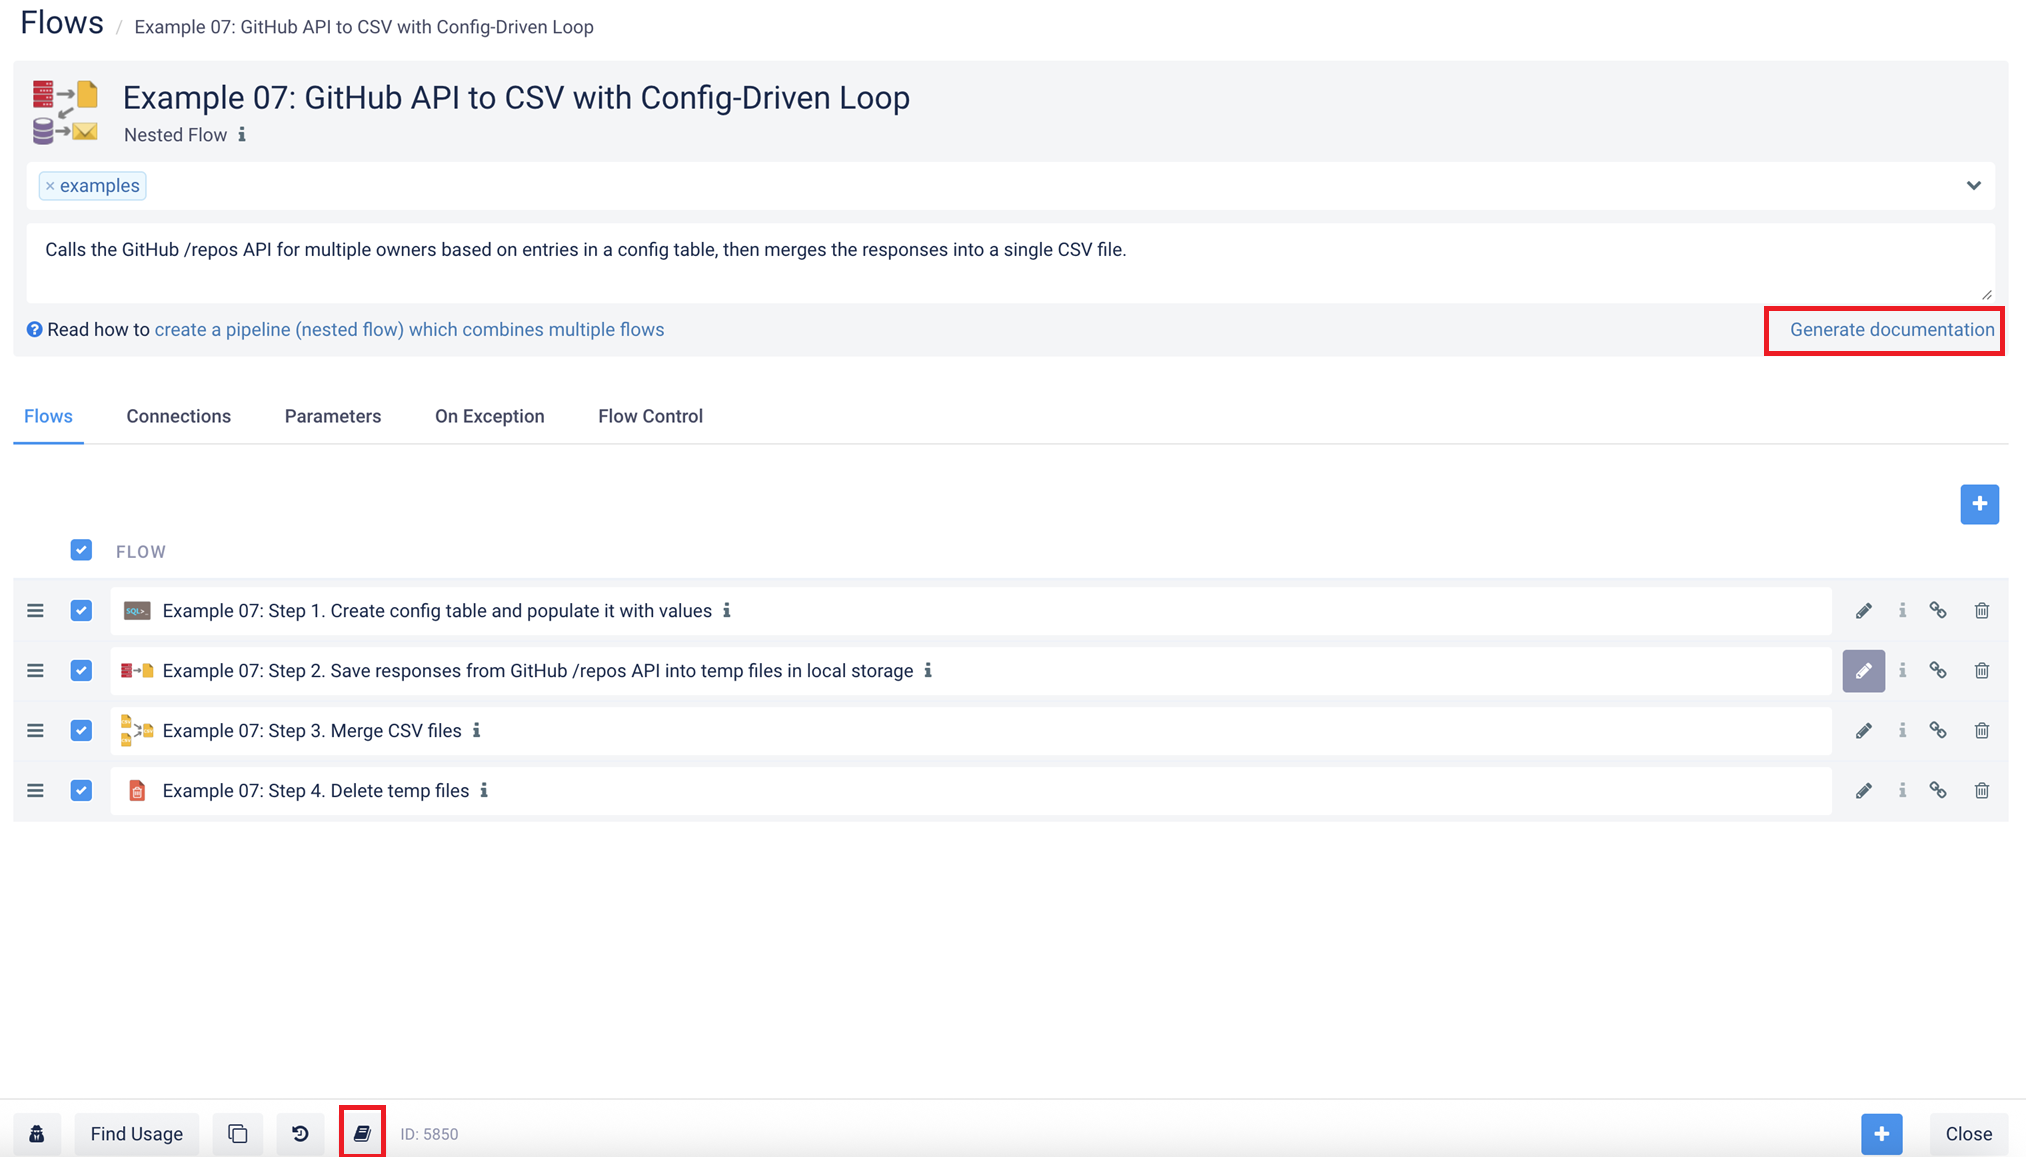Toggle Step 3 Merge CSV files checkbox

81,731
